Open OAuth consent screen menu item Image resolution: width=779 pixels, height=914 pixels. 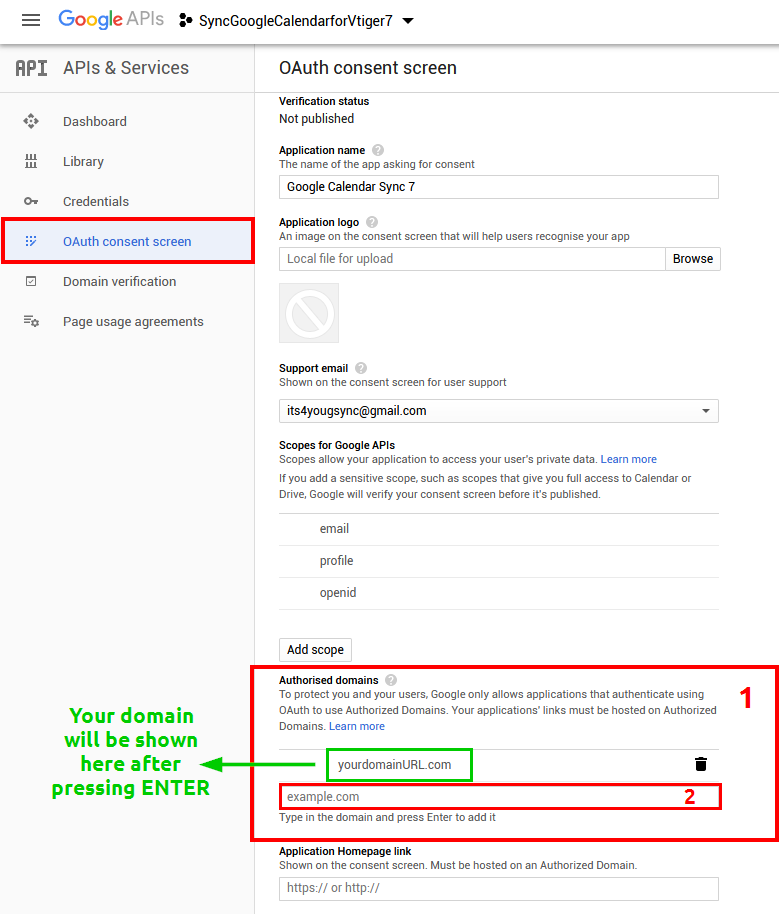[127, 241]
